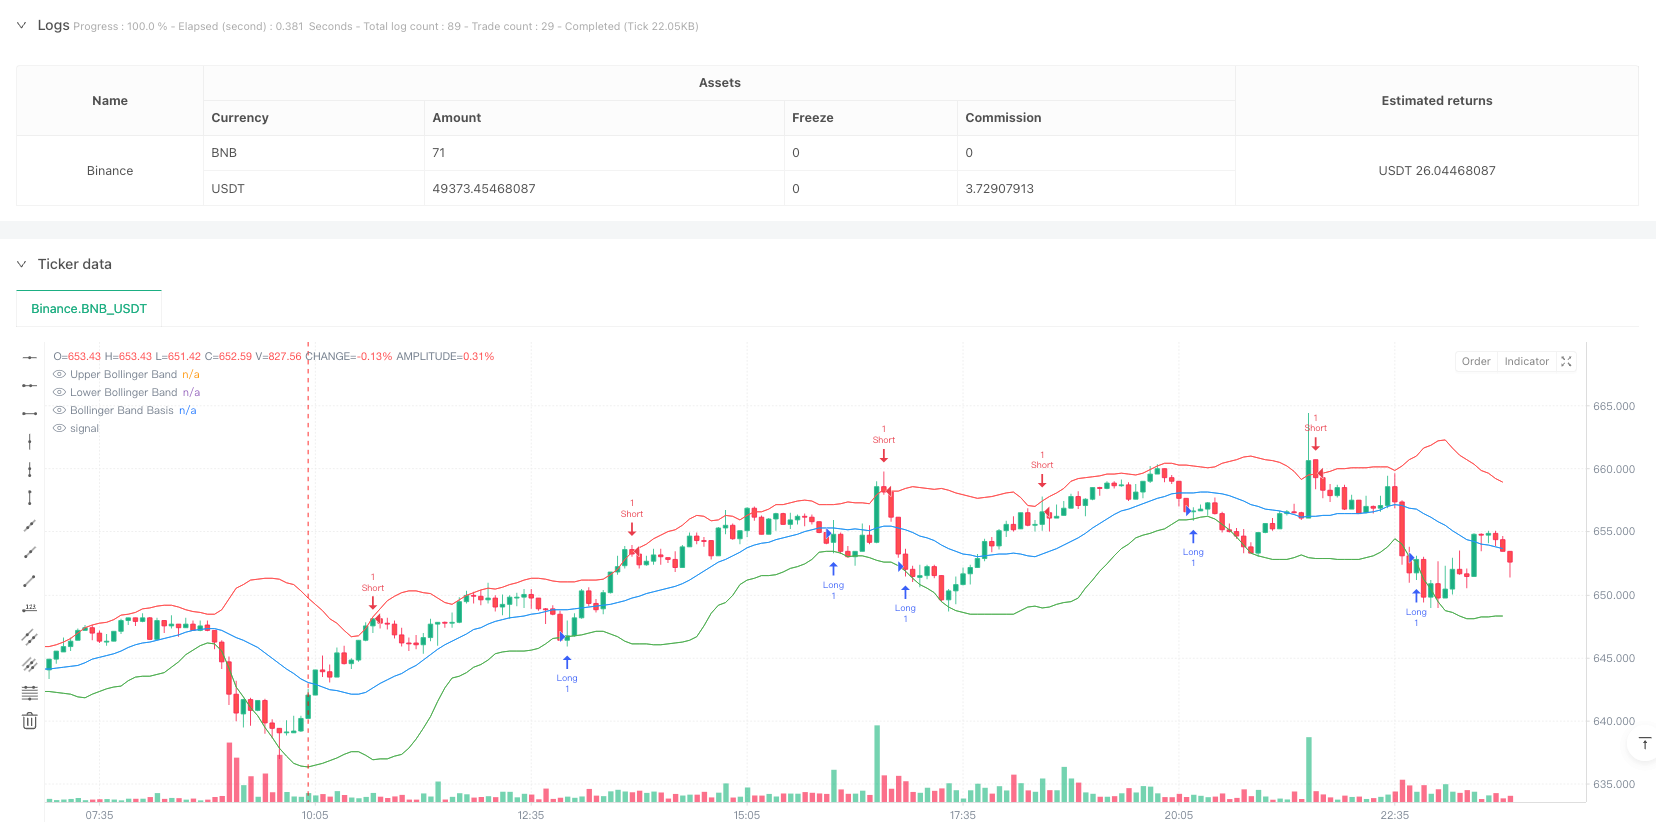Image resolution: width=1656 pixels, height=822 pixels.
Task: Select the parallel channel lines tool
Action: 30,636
